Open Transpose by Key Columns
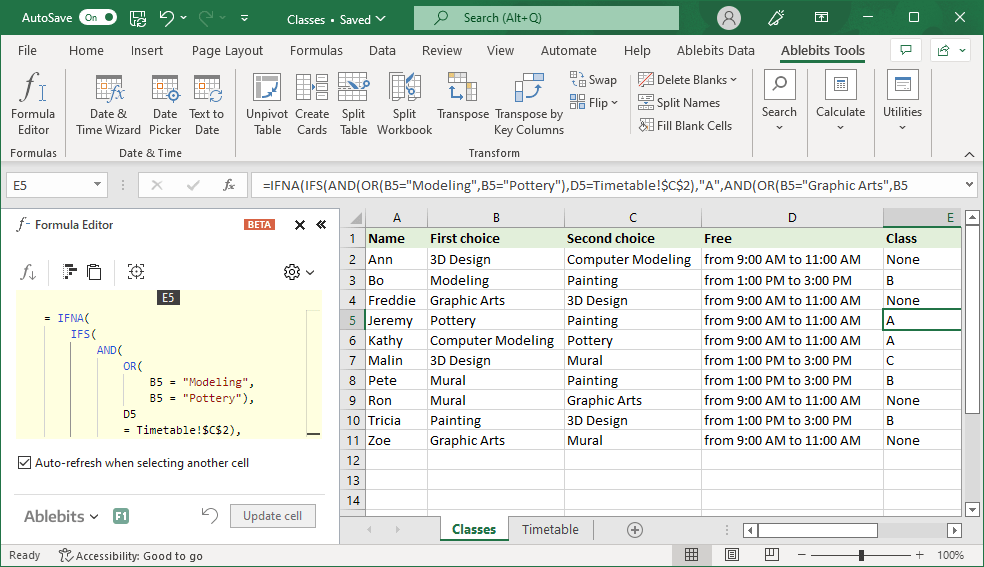This screenshot has width=984, height=567. coord(529,103)
